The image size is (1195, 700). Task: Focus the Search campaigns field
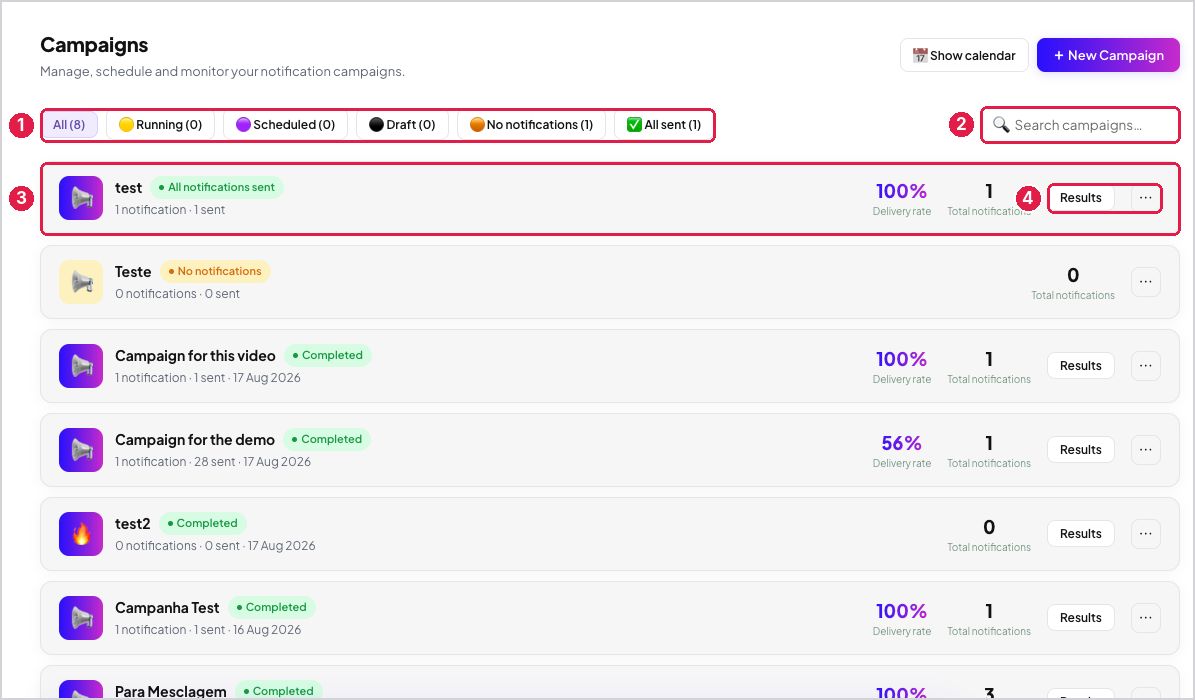tap(1081, 125)
